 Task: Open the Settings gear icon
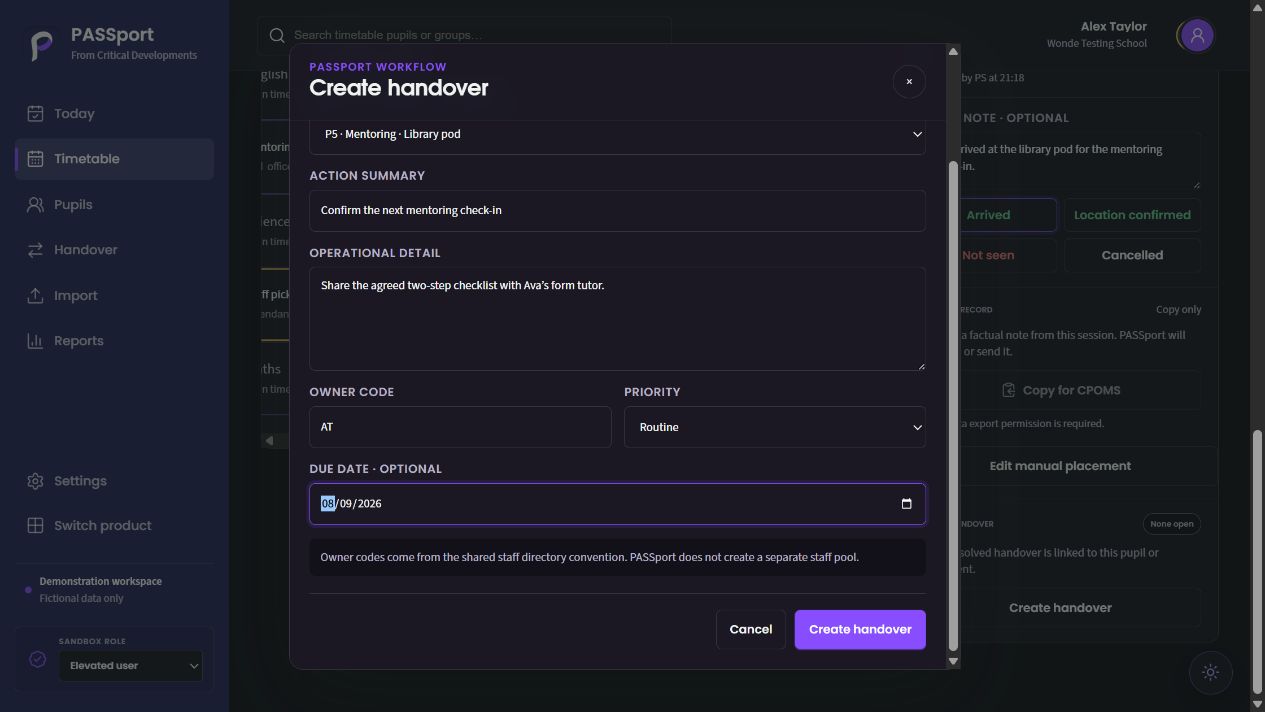[35, 481]
